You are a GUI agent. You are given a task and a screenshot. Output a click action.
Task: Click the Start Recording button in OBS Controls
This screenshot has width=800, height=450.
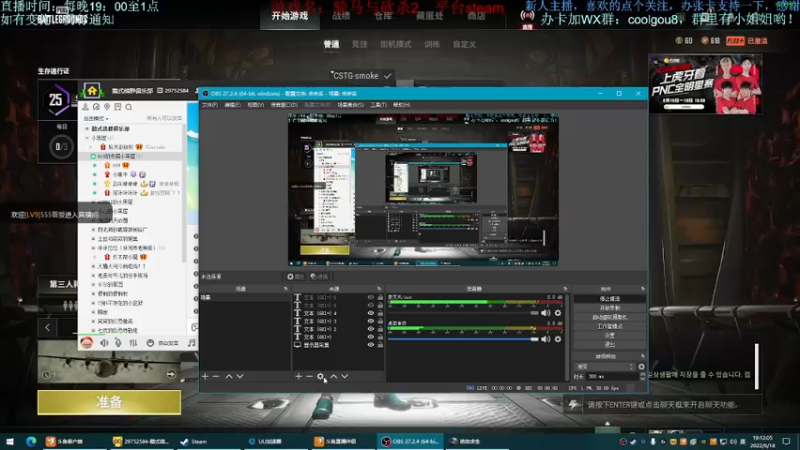(609, 308)
